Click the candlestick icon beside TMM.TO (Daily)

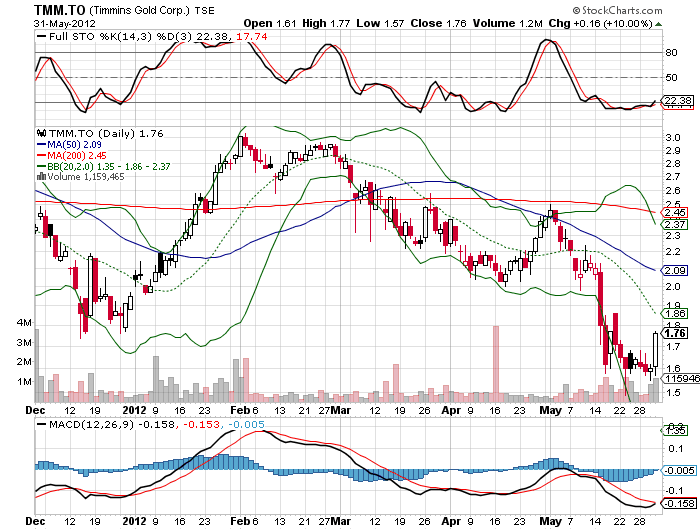(42, 133)
